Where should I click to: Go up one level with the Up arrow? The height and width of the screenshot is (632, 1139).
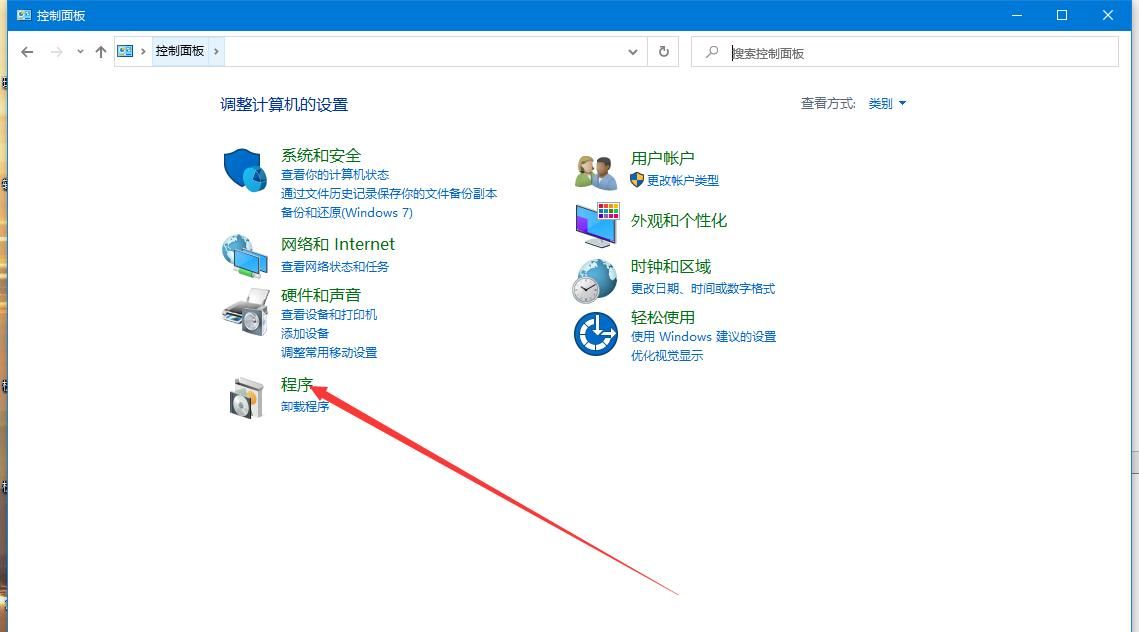[x=101, y=52]
